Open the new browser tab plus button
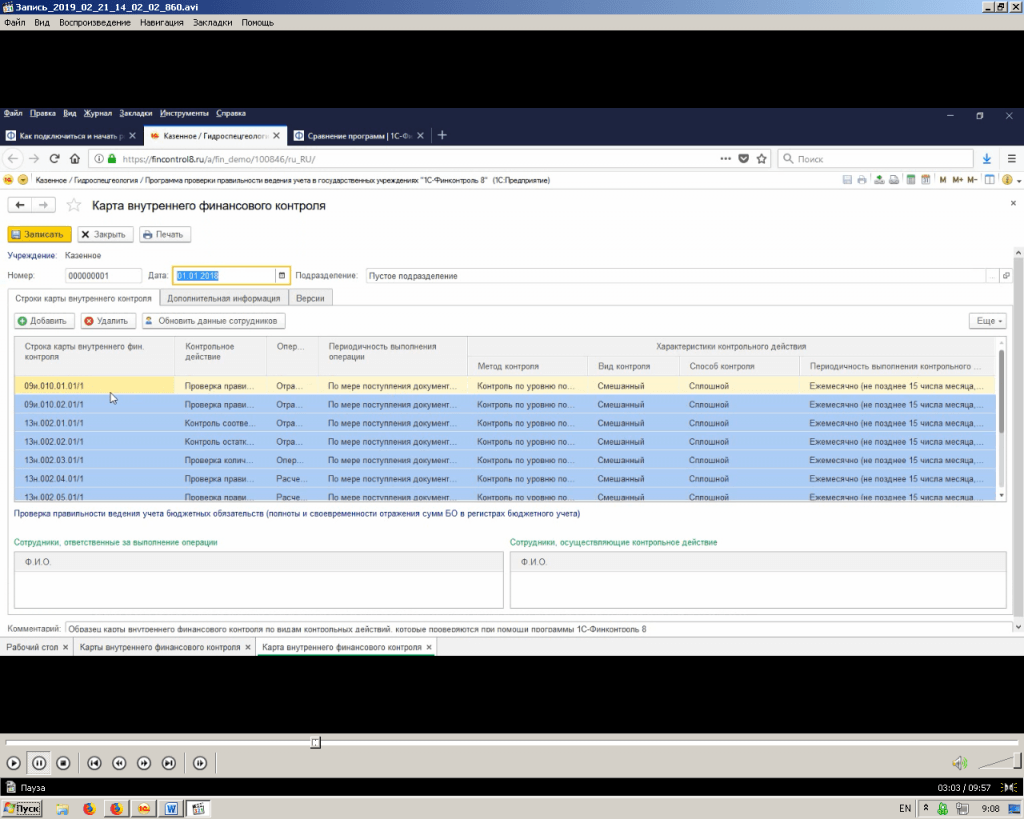This screenshot has width=1024, height=819. [443, 135]
